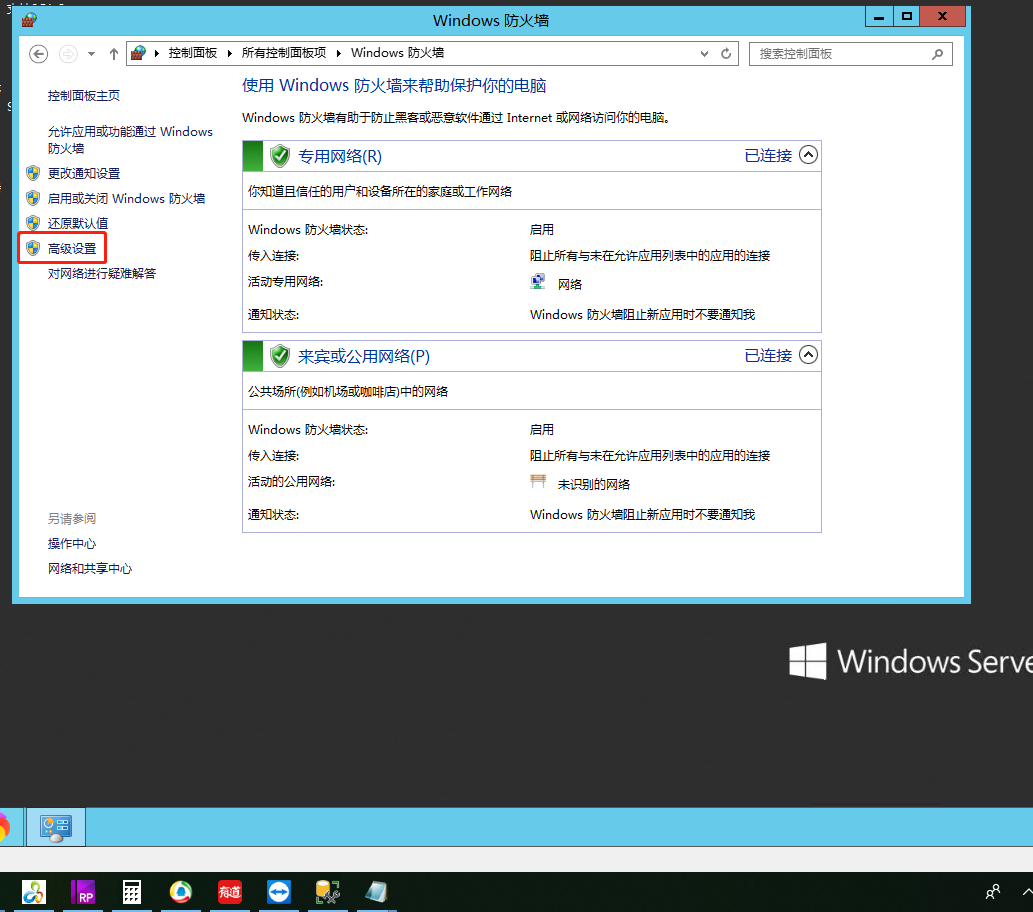The image size is (1033, 912).
Task: Click 使用 Windows 防火墙来帮助保护你的电脑 heading
Action: (394, 86)
